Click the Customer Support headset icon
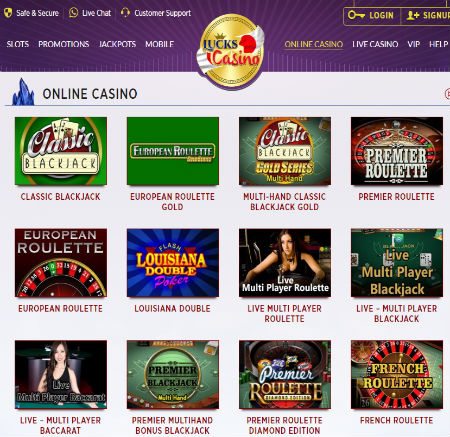 (125, 13)
